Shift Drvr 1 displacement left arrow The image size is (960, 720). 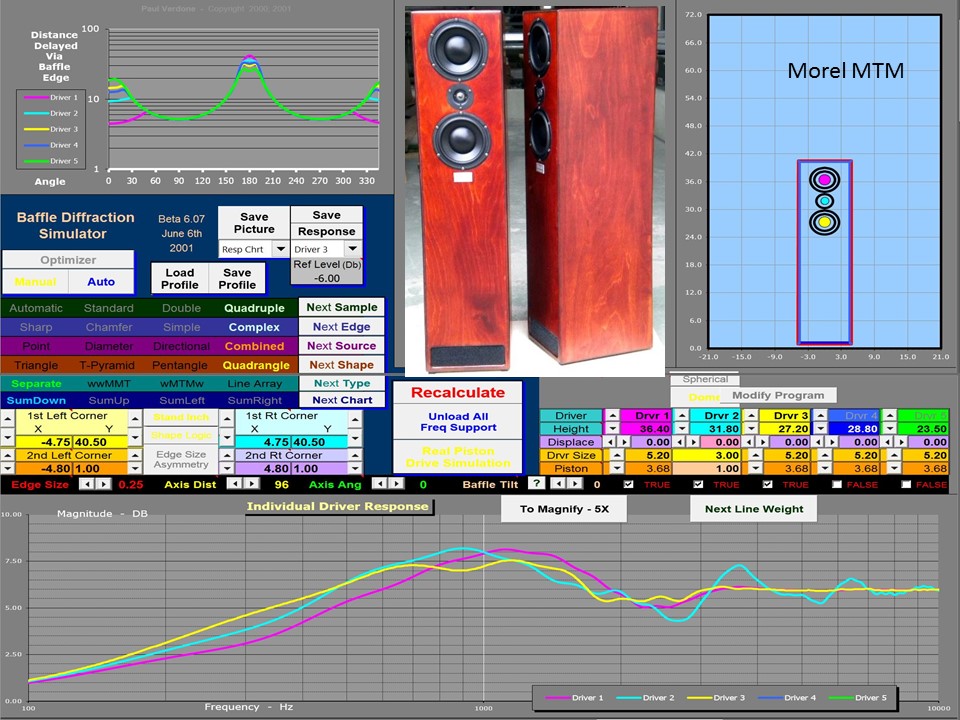click(610, 442)
